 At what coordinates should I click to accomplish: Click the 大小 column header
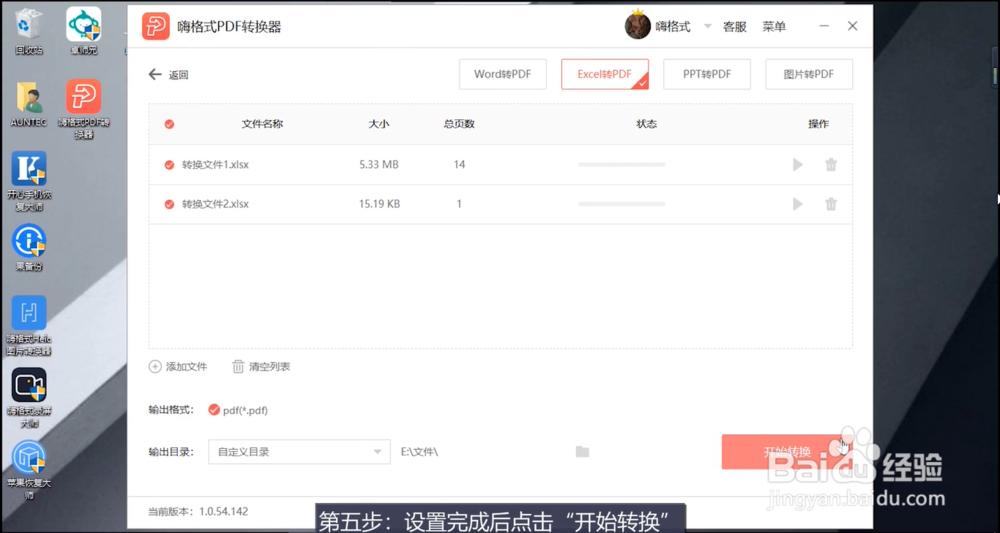[378, 124]
